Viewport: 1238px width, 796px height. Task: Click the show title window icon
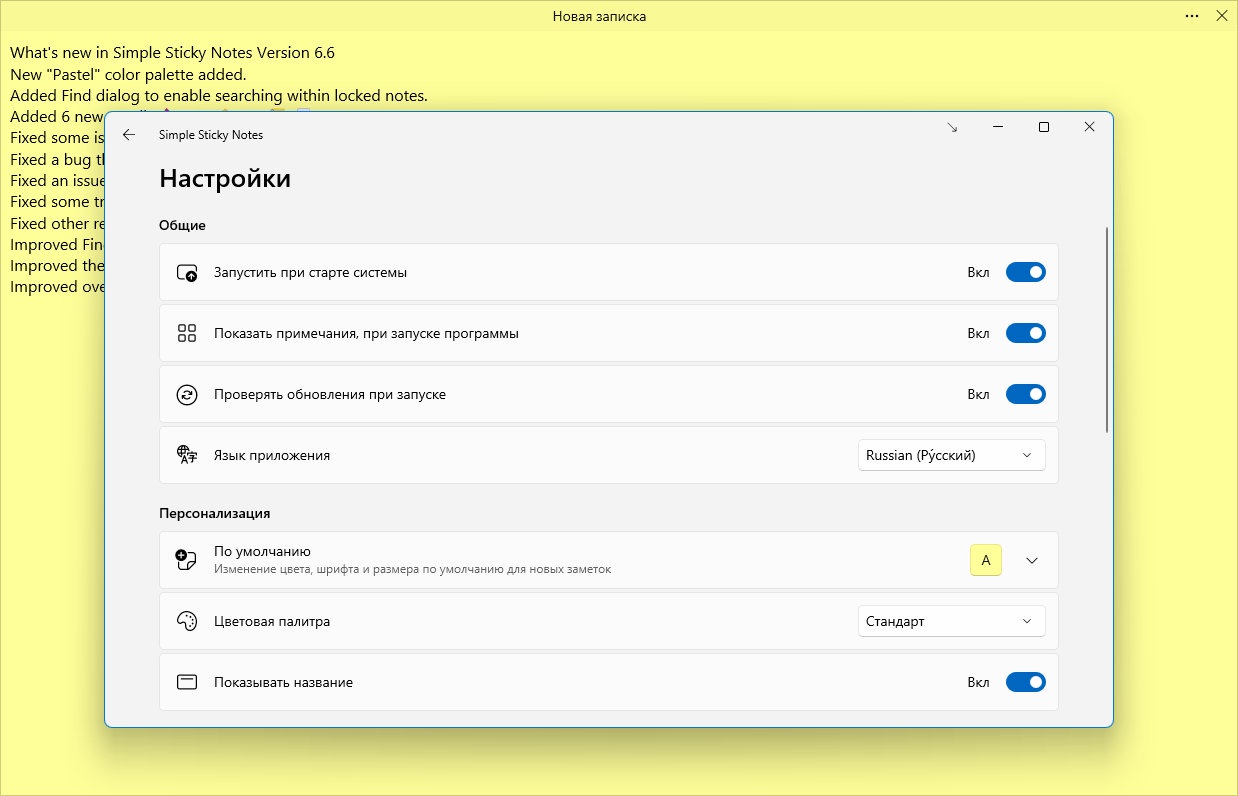[187, 682]
